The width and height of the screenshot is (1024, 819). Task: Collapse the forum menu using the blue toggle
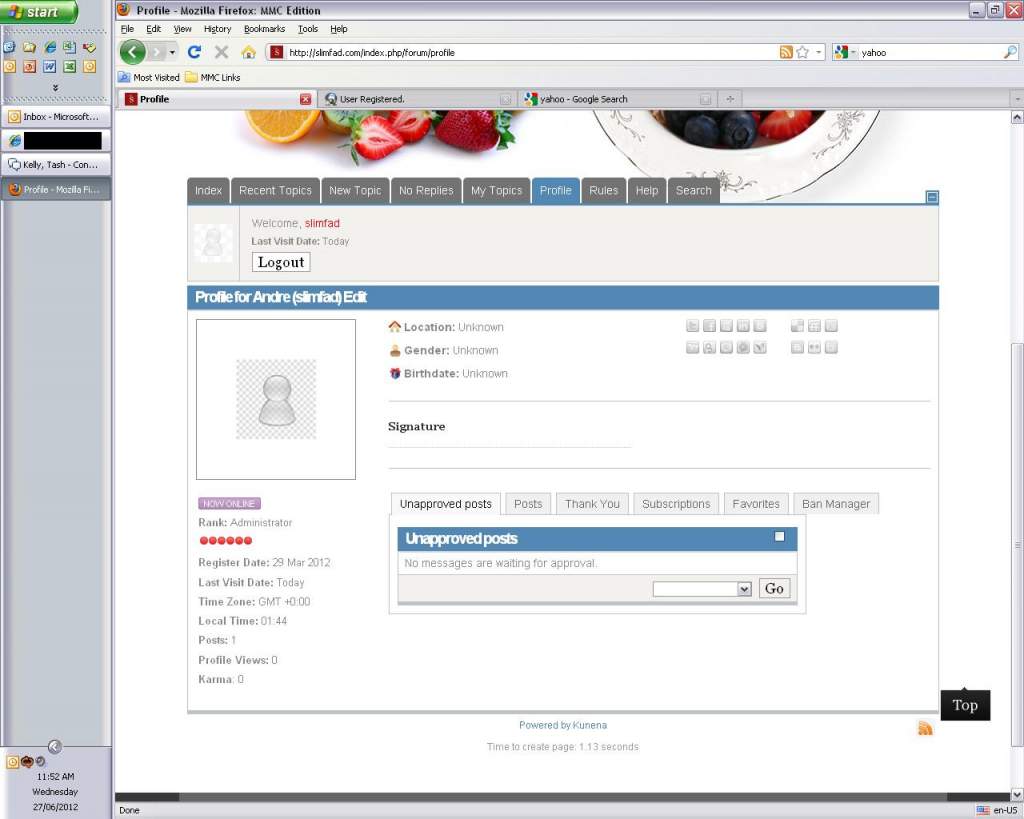coord(932,197)
